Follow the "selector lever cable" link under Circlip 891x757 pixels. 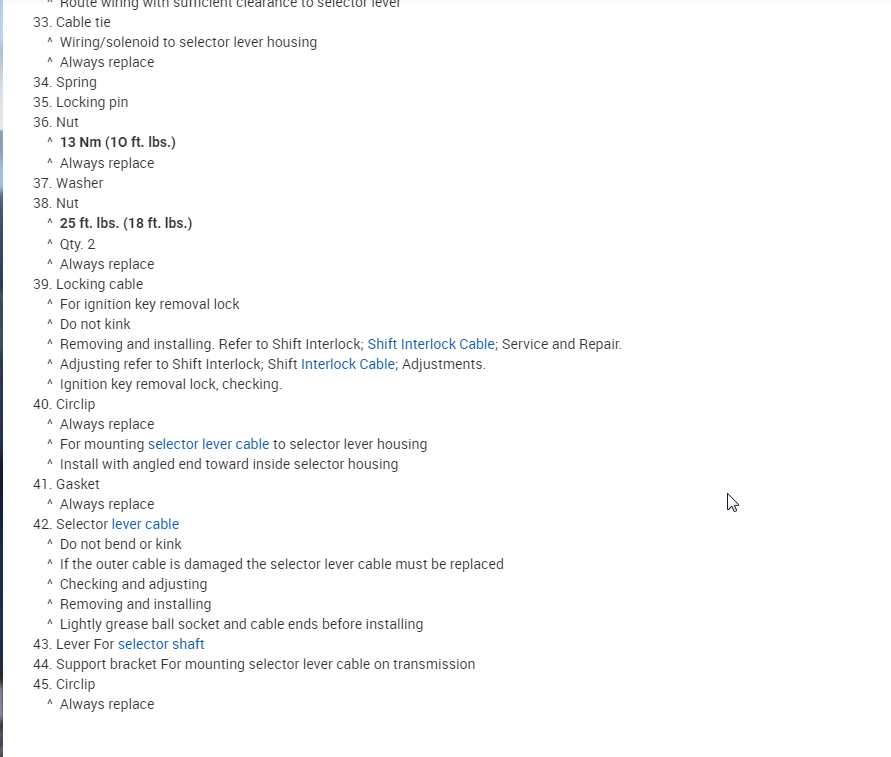click(208, 444)
